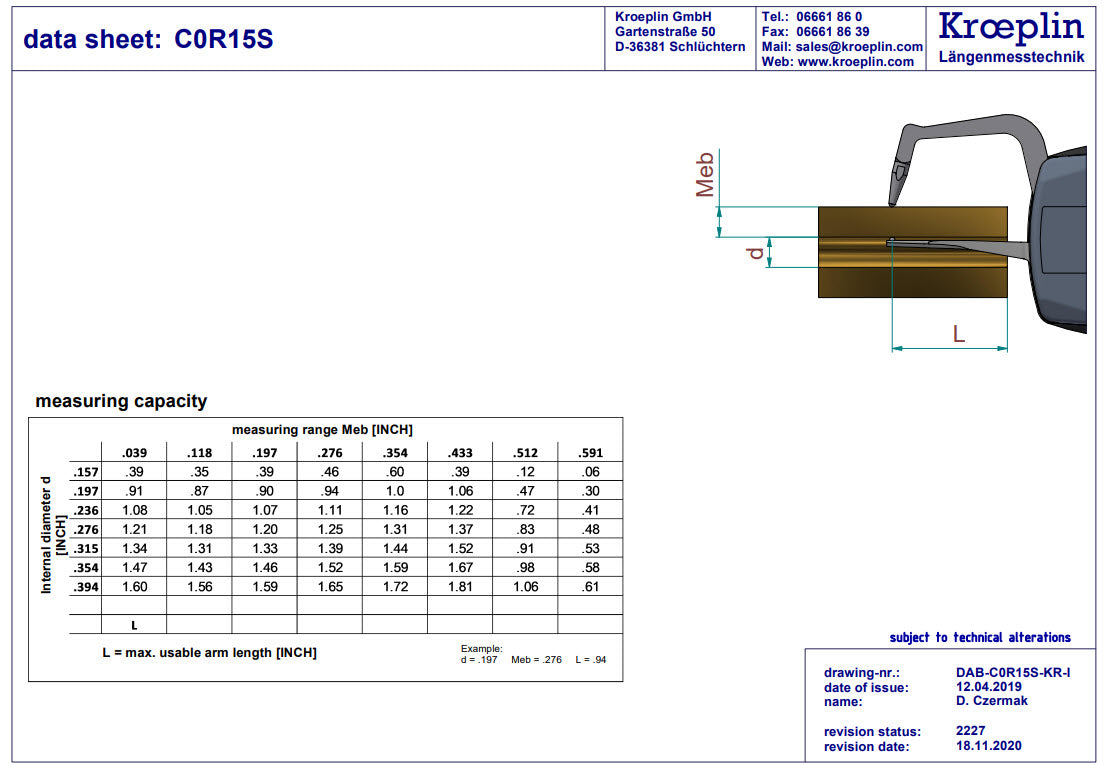Click the table cell showing 1.81

460,587
